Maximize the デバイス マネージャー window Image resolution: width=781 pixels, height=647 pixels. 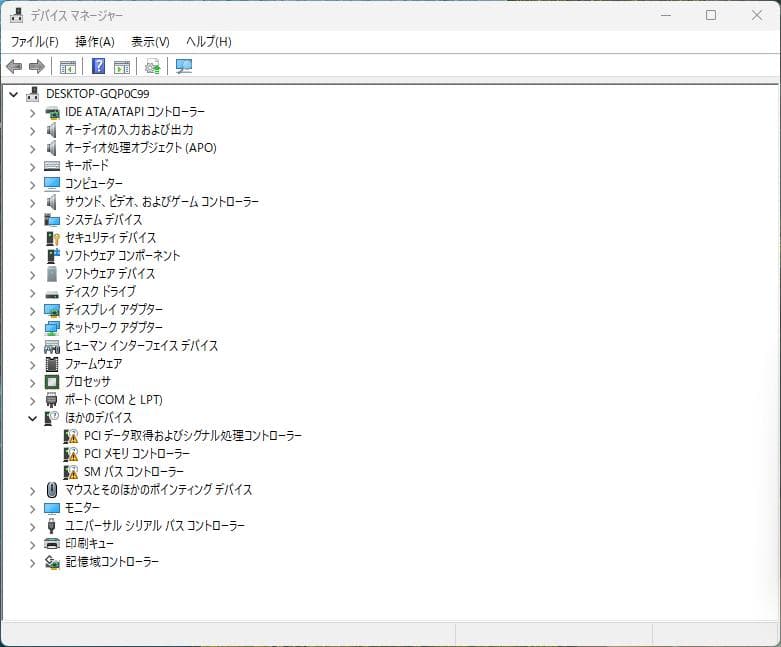pos(711,15)
